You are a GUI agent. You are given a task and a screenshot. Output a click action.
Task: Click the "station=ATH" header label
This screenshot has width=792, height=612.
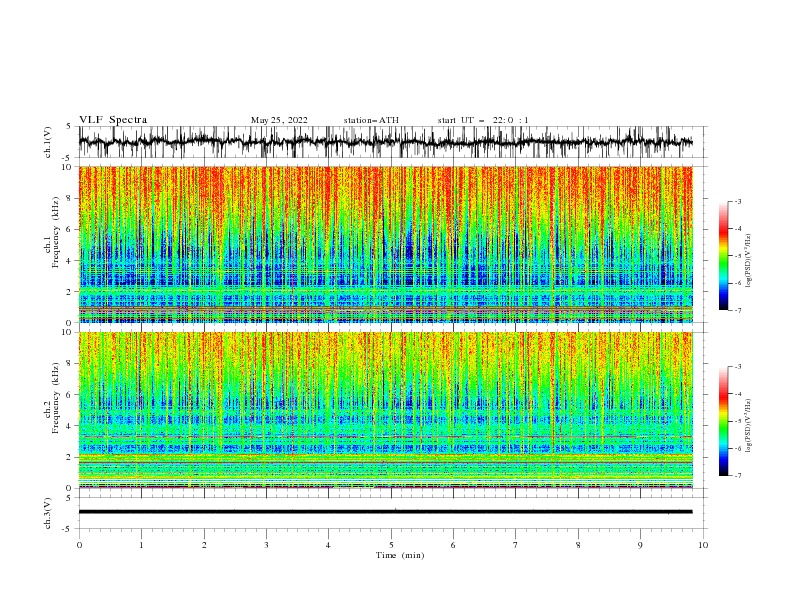[x=371, y=120]
